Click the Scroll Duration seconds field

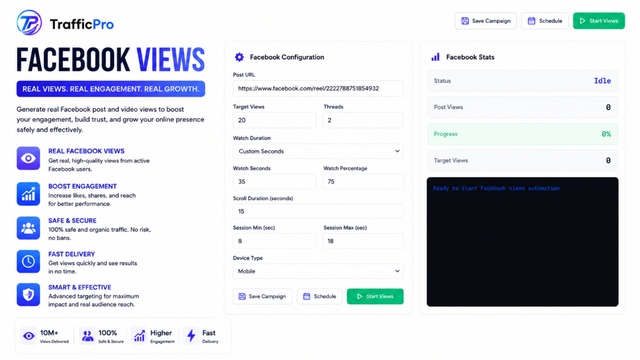(318, 211)
